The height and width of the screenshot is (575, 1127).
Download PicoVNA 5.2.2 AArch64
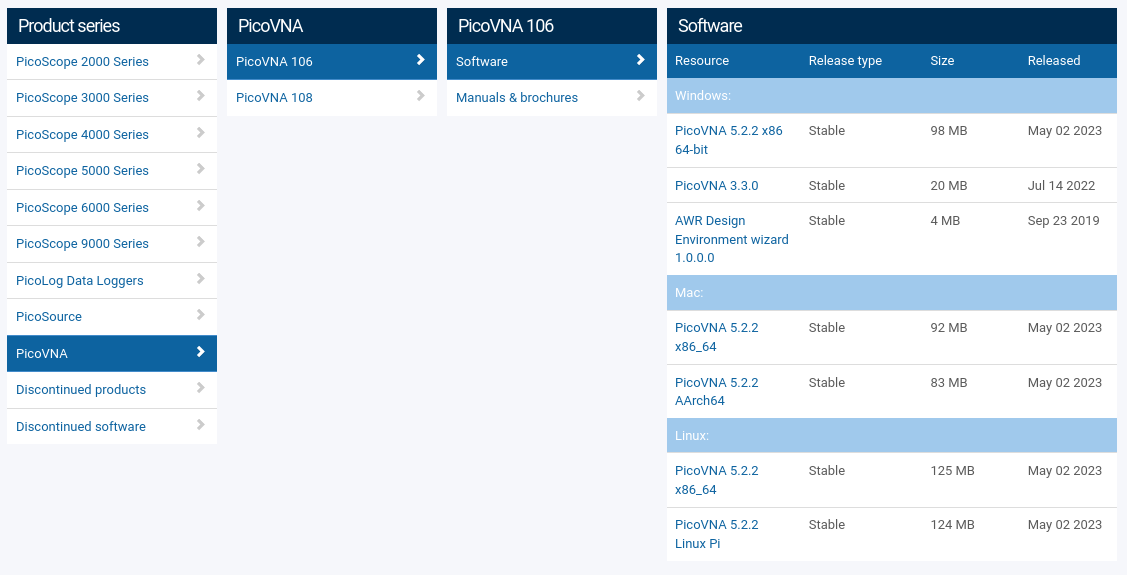[x=717, y=392]
